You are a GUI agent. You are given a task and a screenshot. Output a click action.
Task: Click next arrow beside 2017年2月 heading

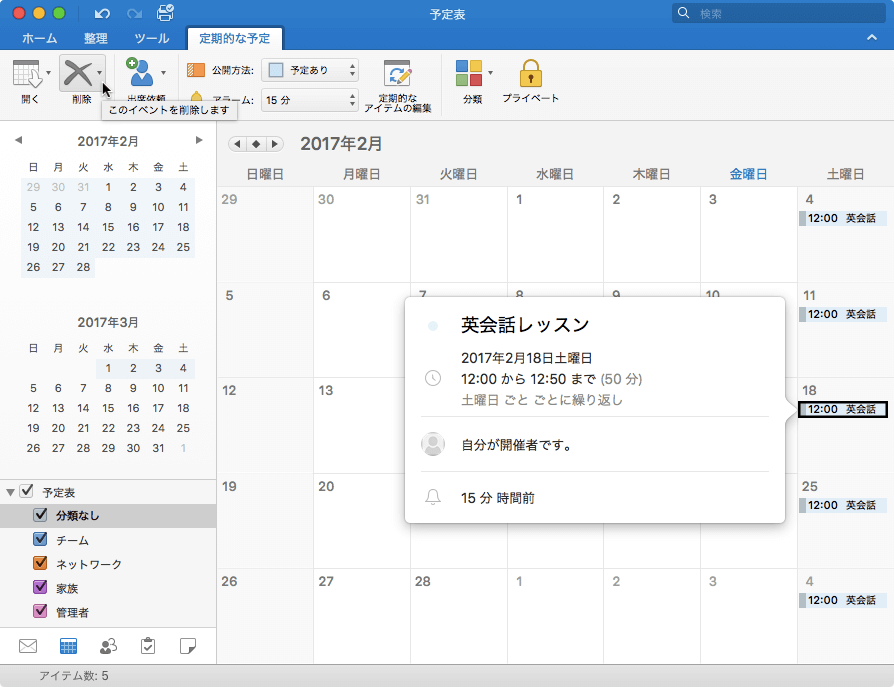(275, 144)
